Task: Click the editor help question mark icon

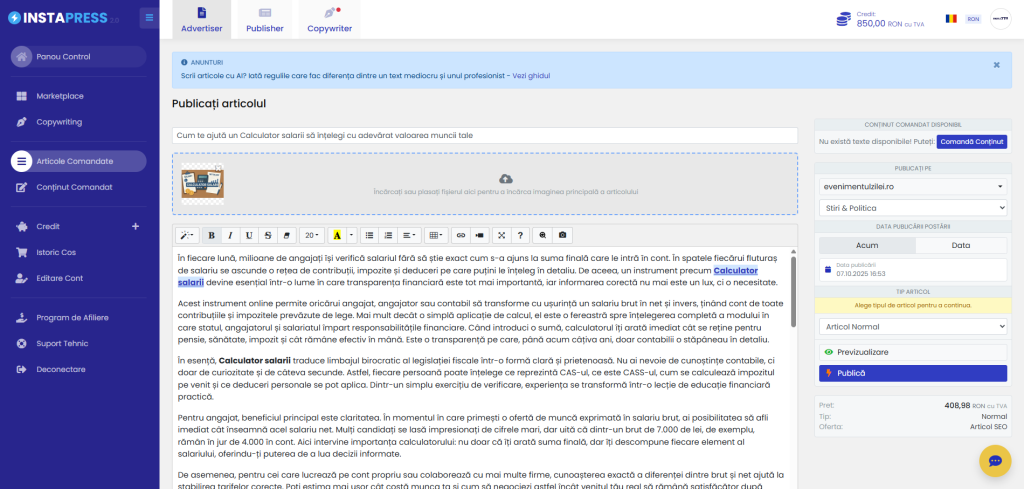Action: point(520,235)
